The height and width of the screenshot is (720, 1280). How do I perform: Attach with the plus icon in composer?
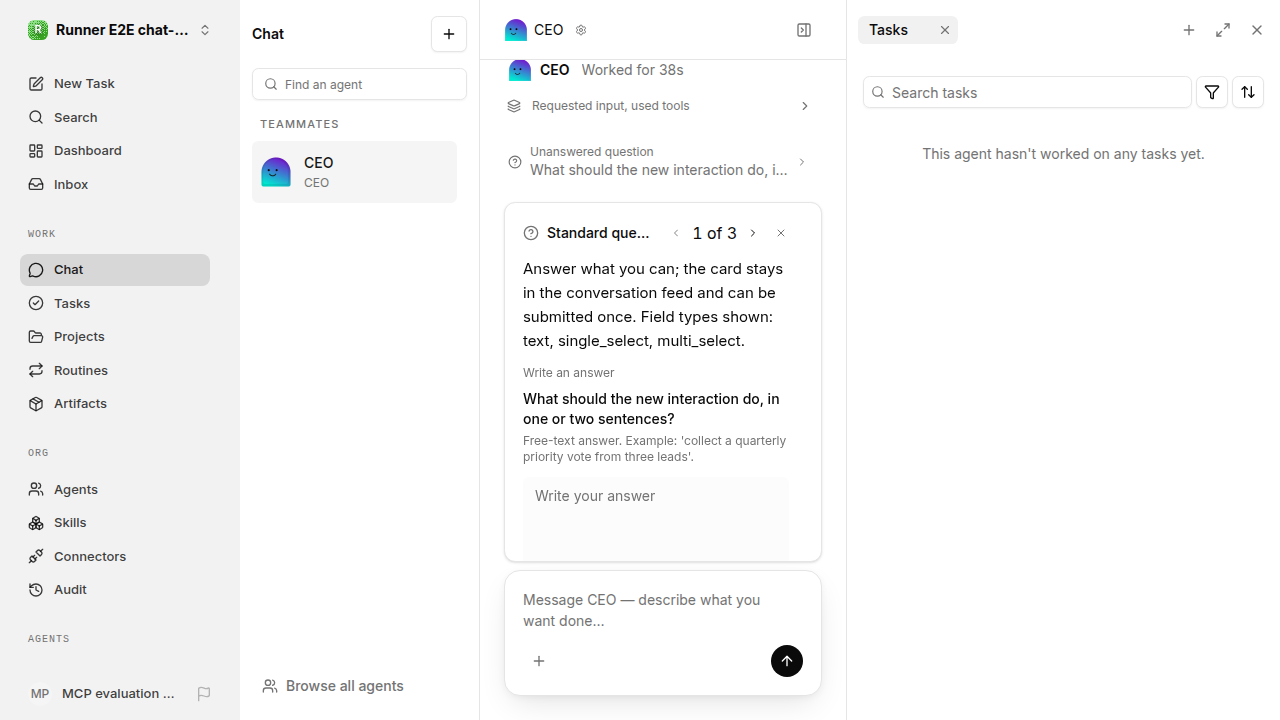(x=539, y=661)
